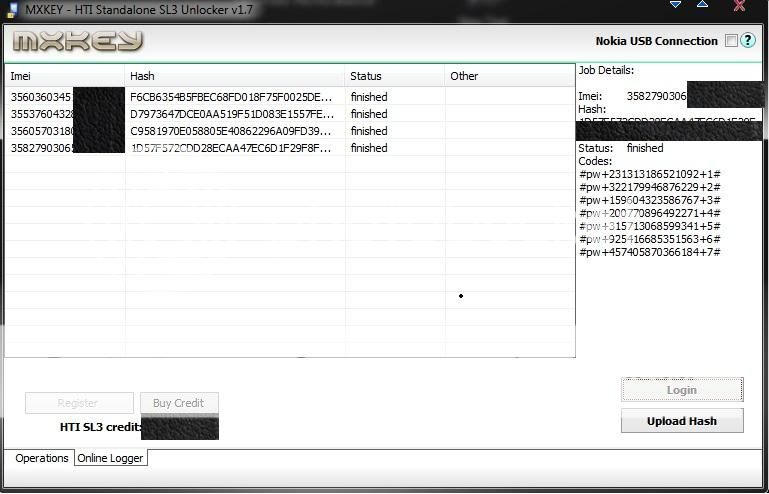769x494 pixels.
Task: Click the Buy Credit button
Action: [x=179, y=403]
